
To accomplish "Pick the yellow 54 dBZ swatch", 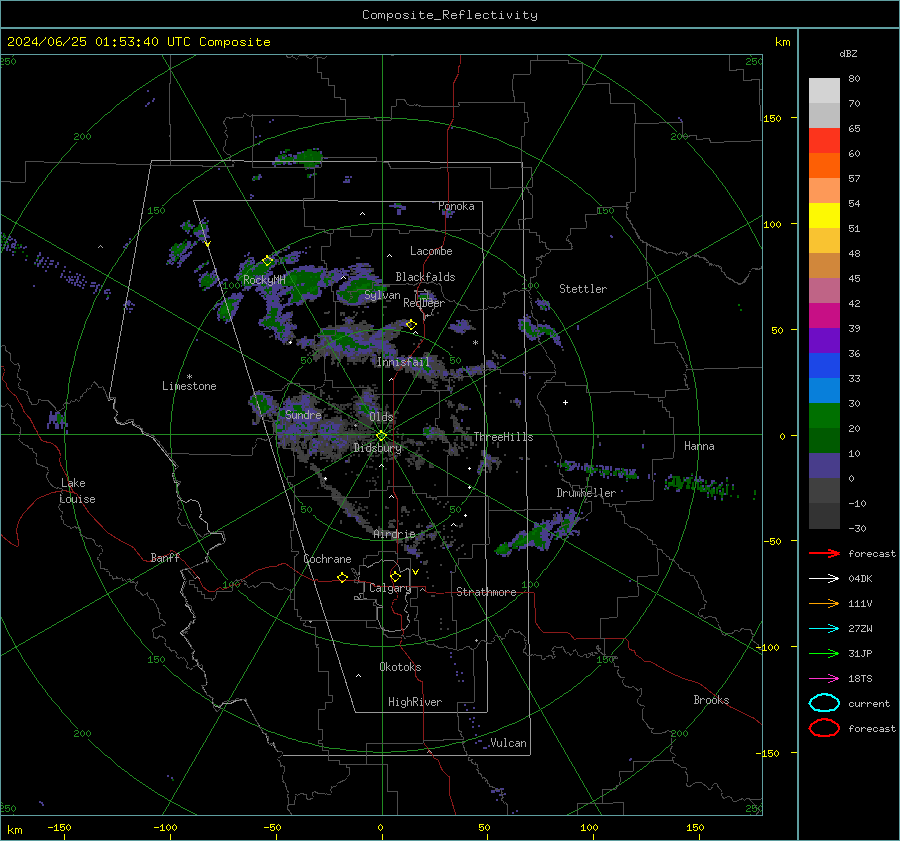I will click(824, 215).
